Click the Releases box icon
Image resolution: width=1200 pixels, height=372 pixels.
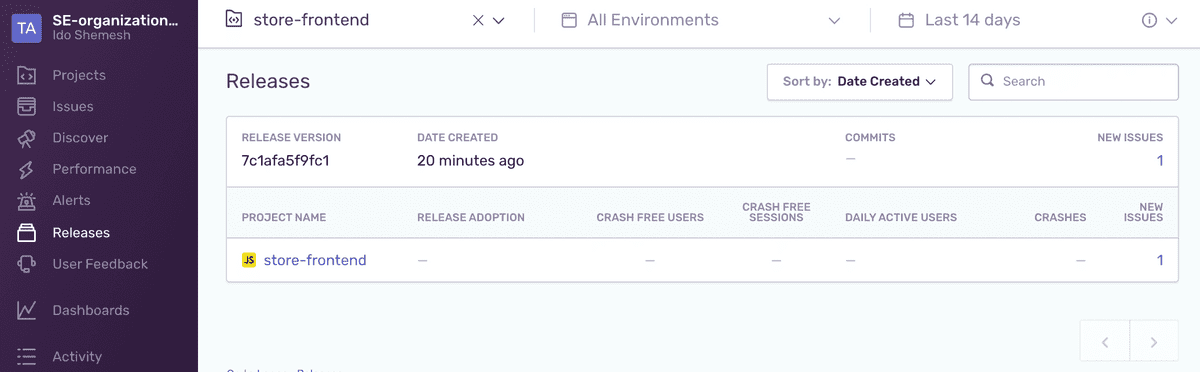(x=27, y=233)
